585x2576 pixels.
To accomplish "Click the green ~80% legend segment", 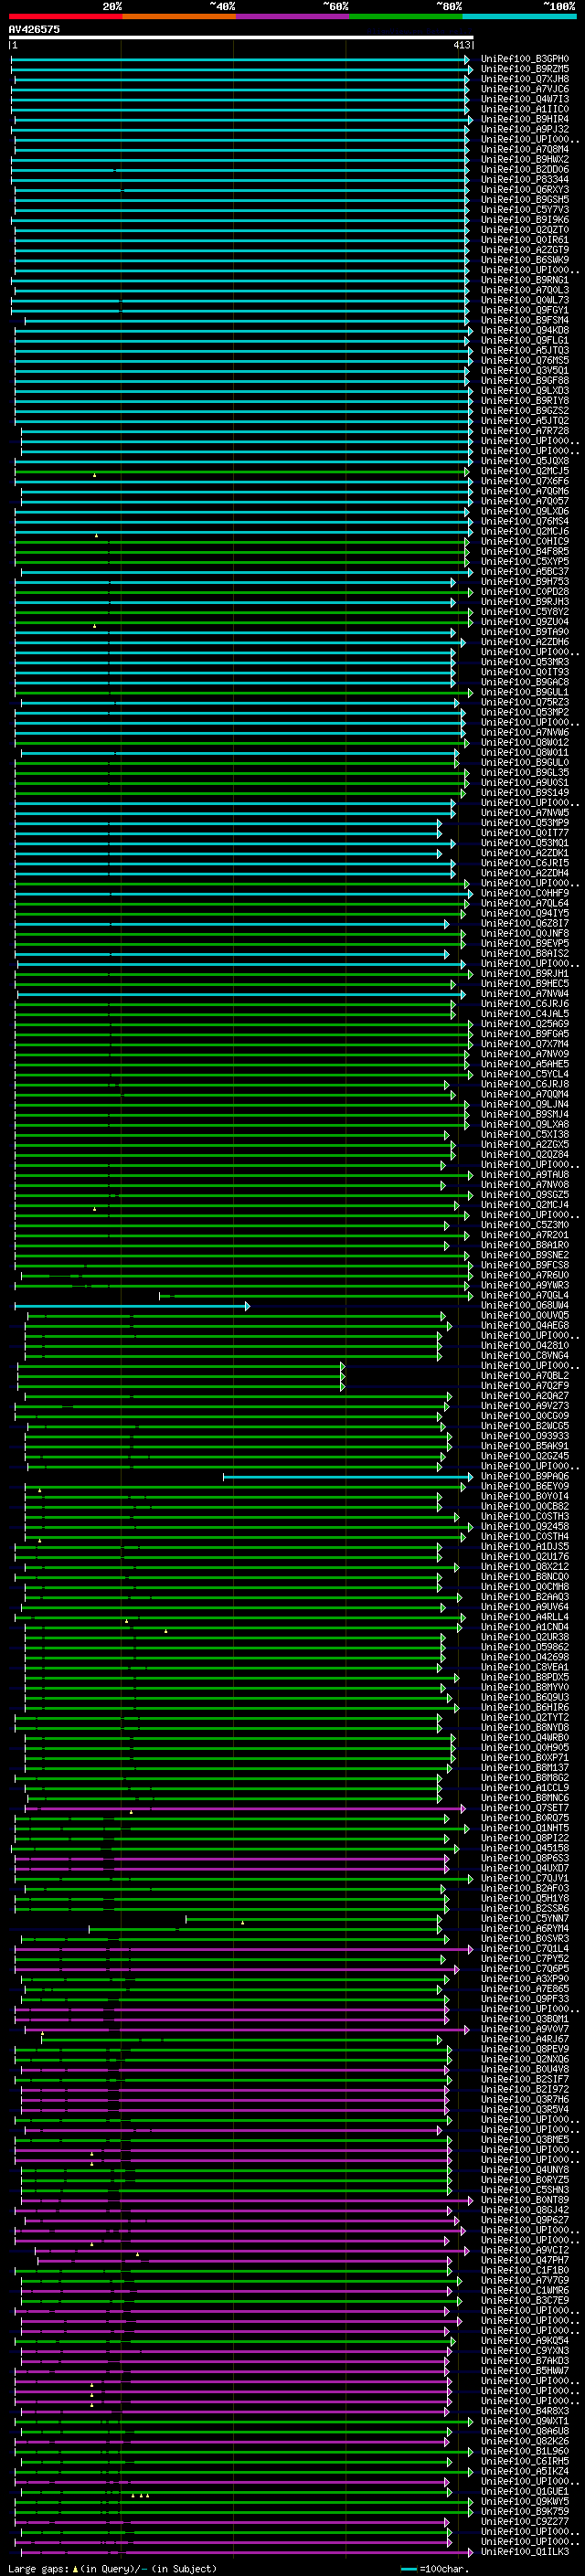I will 405,17.
